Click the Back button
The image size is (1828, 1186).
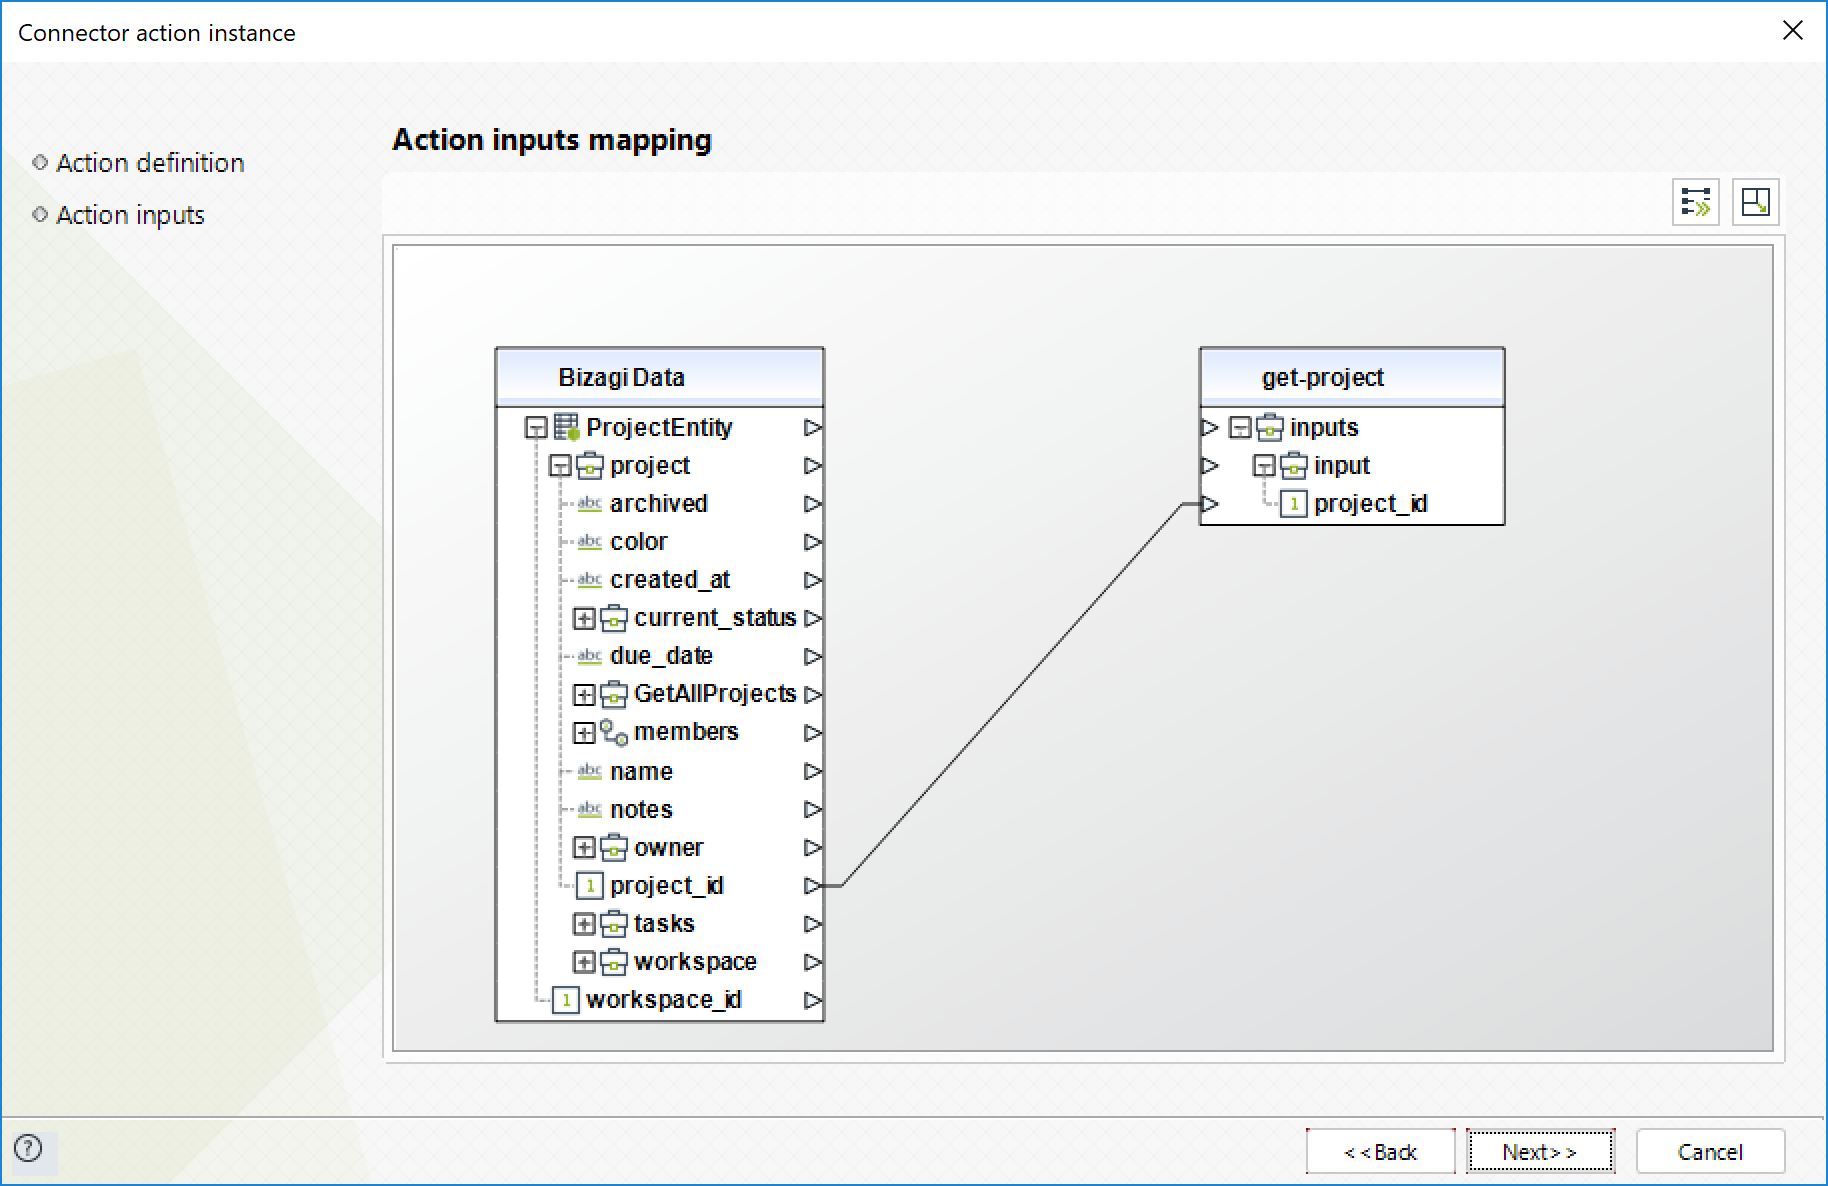[x=1380, y=1152]
